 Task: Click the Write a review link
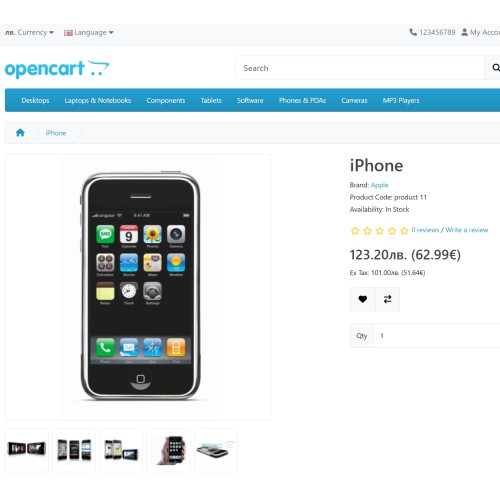[x=467, y=230]
